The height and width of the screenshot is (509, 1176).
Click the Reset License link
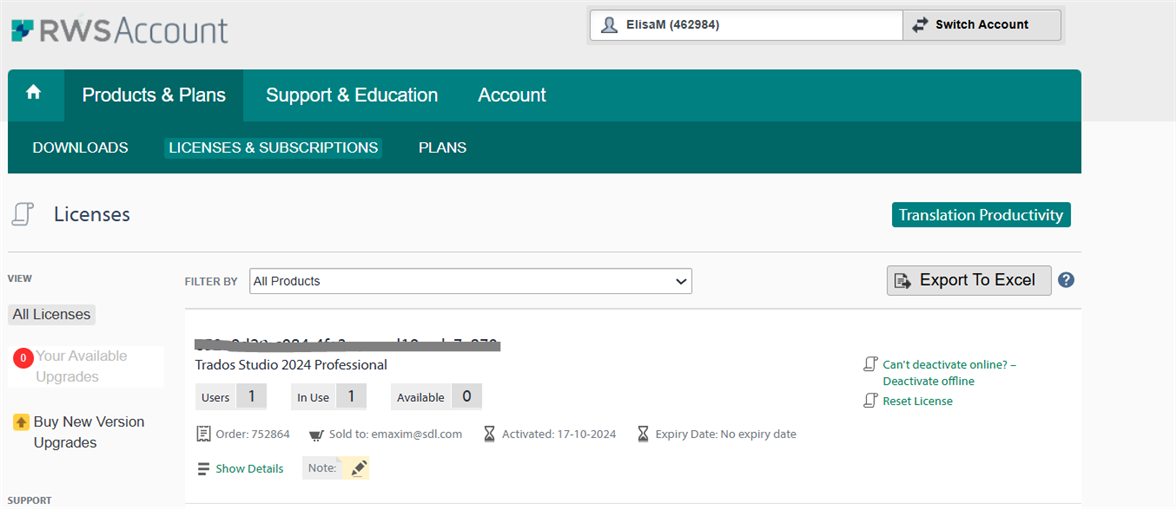[917, 401]
